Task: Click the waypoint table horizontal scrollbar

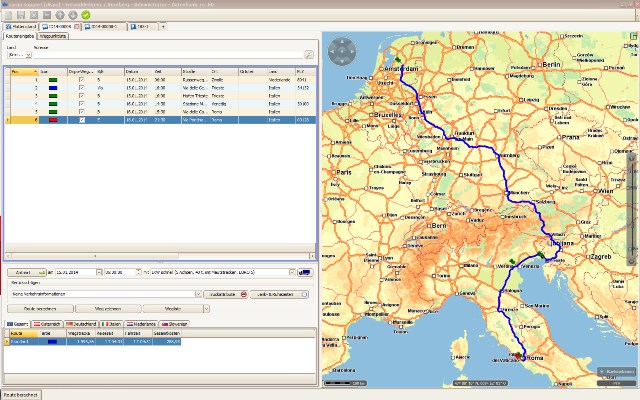Action: 160,256
